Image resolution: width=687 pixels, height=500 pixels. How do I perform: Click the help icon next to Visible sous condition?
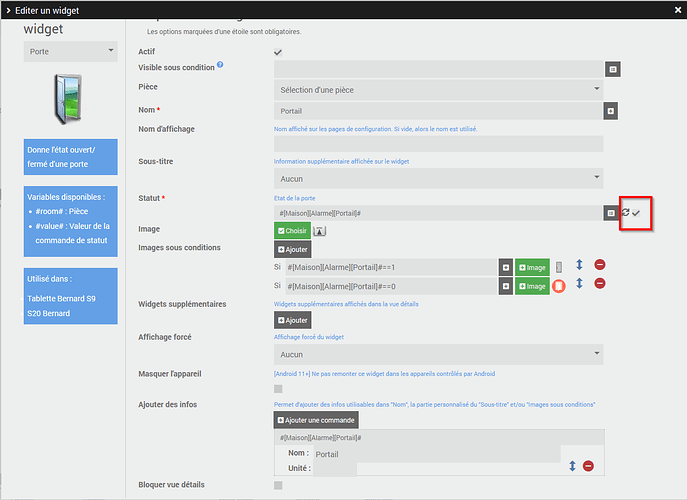coord(220,66)
